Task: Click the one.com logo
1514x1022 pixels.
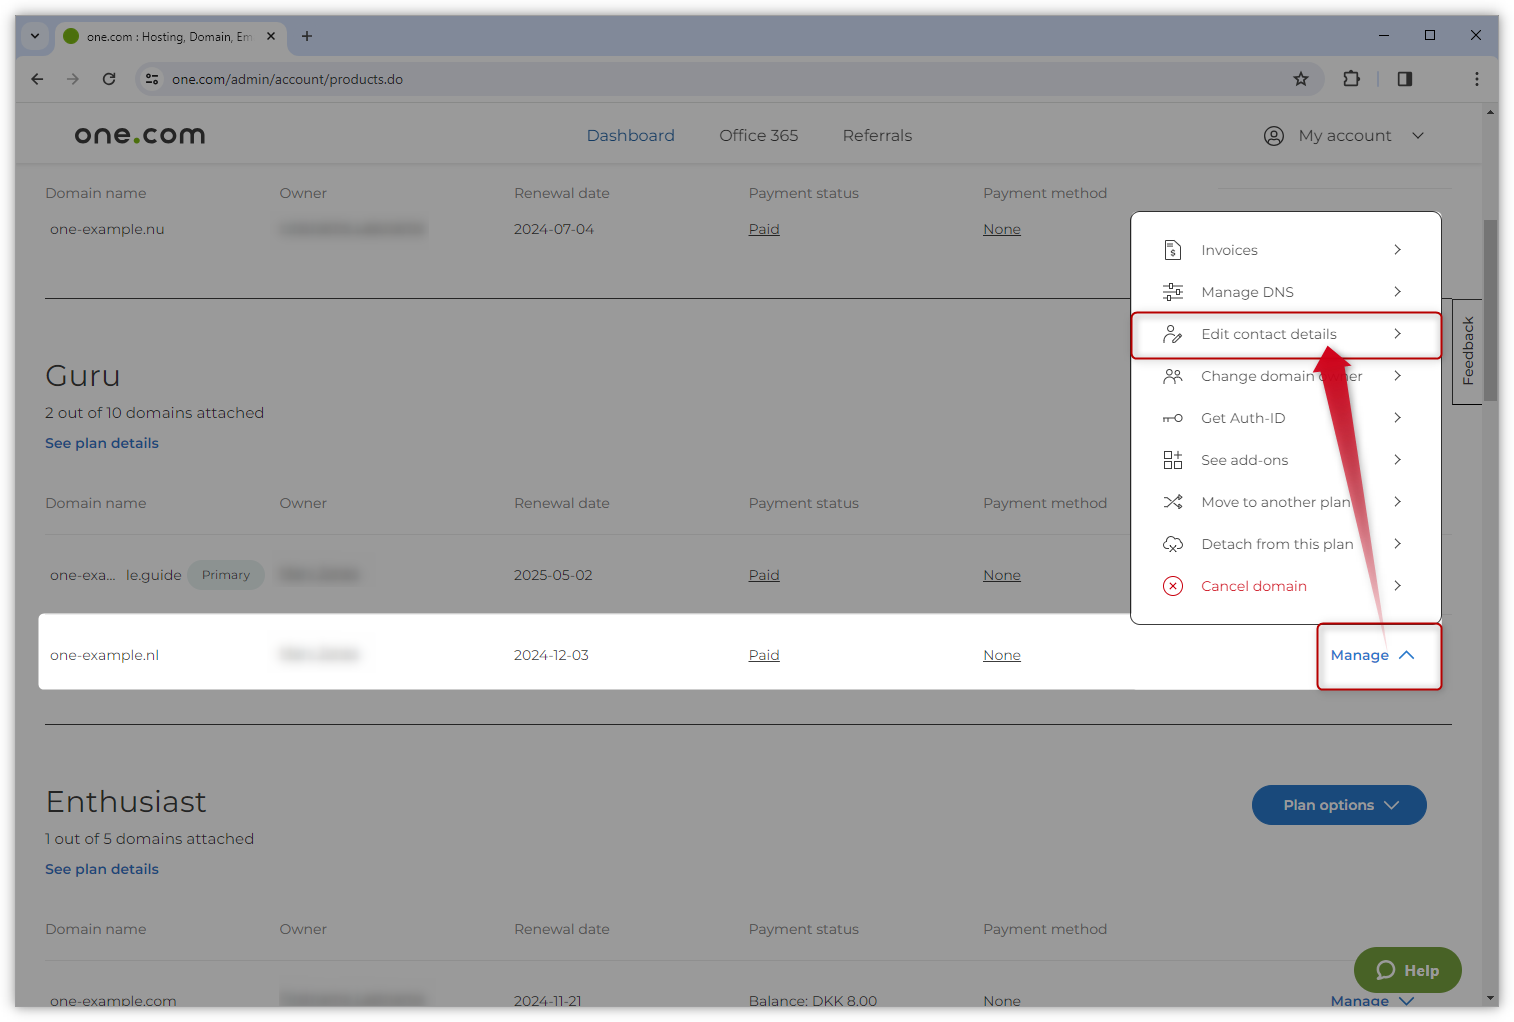Action: [x=139, y=135]
